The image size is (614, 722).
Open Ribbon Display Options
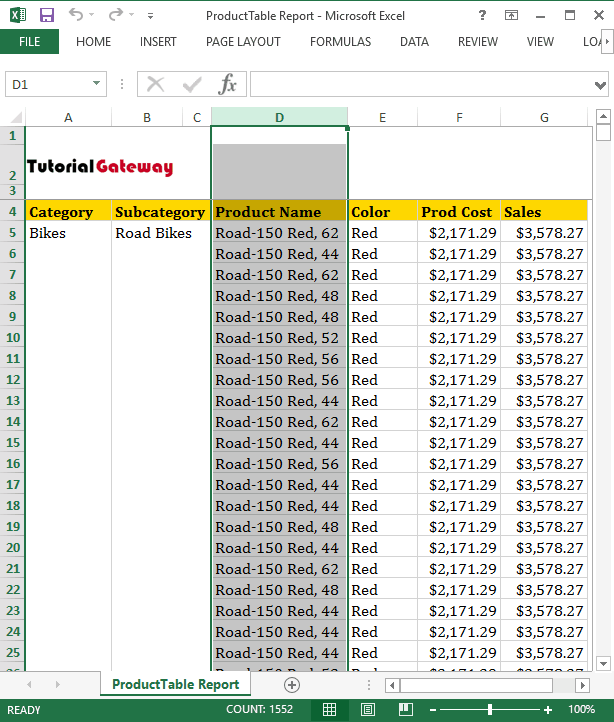click(511, 15)
